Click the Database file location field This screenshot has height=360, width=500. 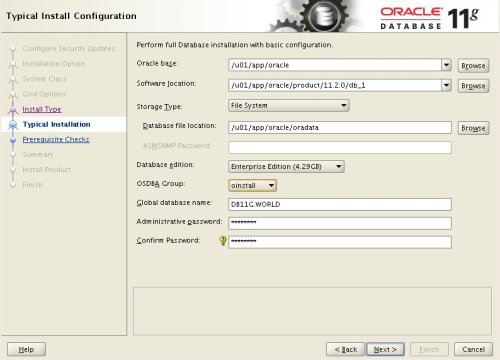(340, 128)
